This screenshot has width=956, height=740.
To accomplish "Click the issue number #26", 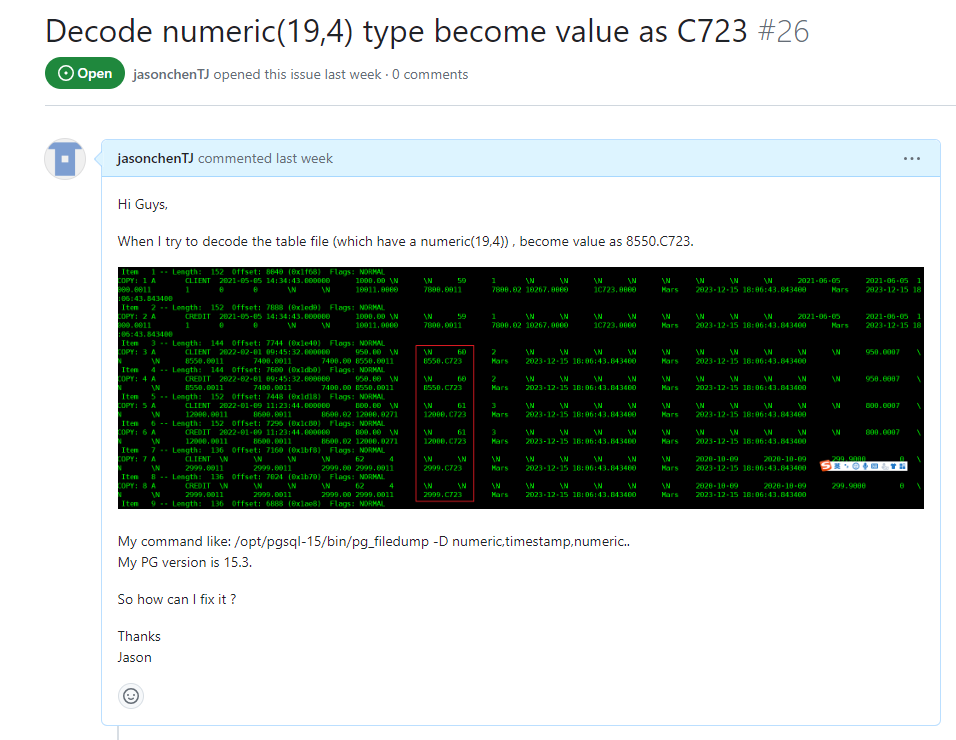I will pos(783,31).
